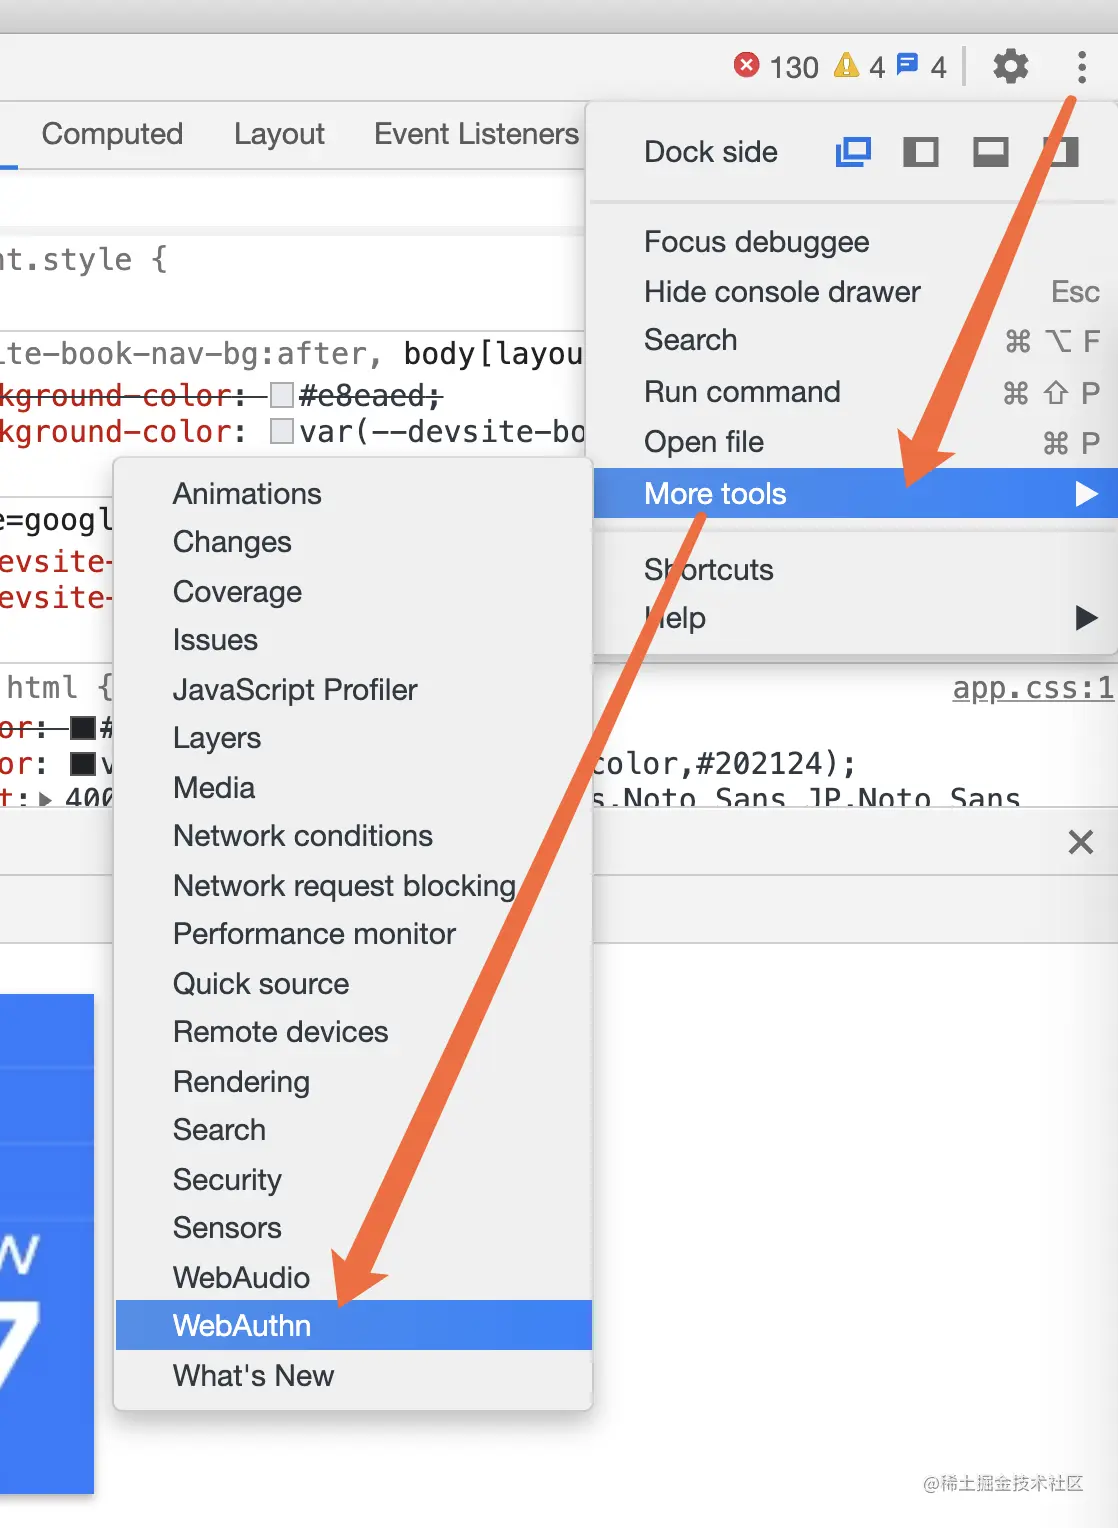
Task: Dock DevTools to the bottom
Action: click(x=991, y=152)
